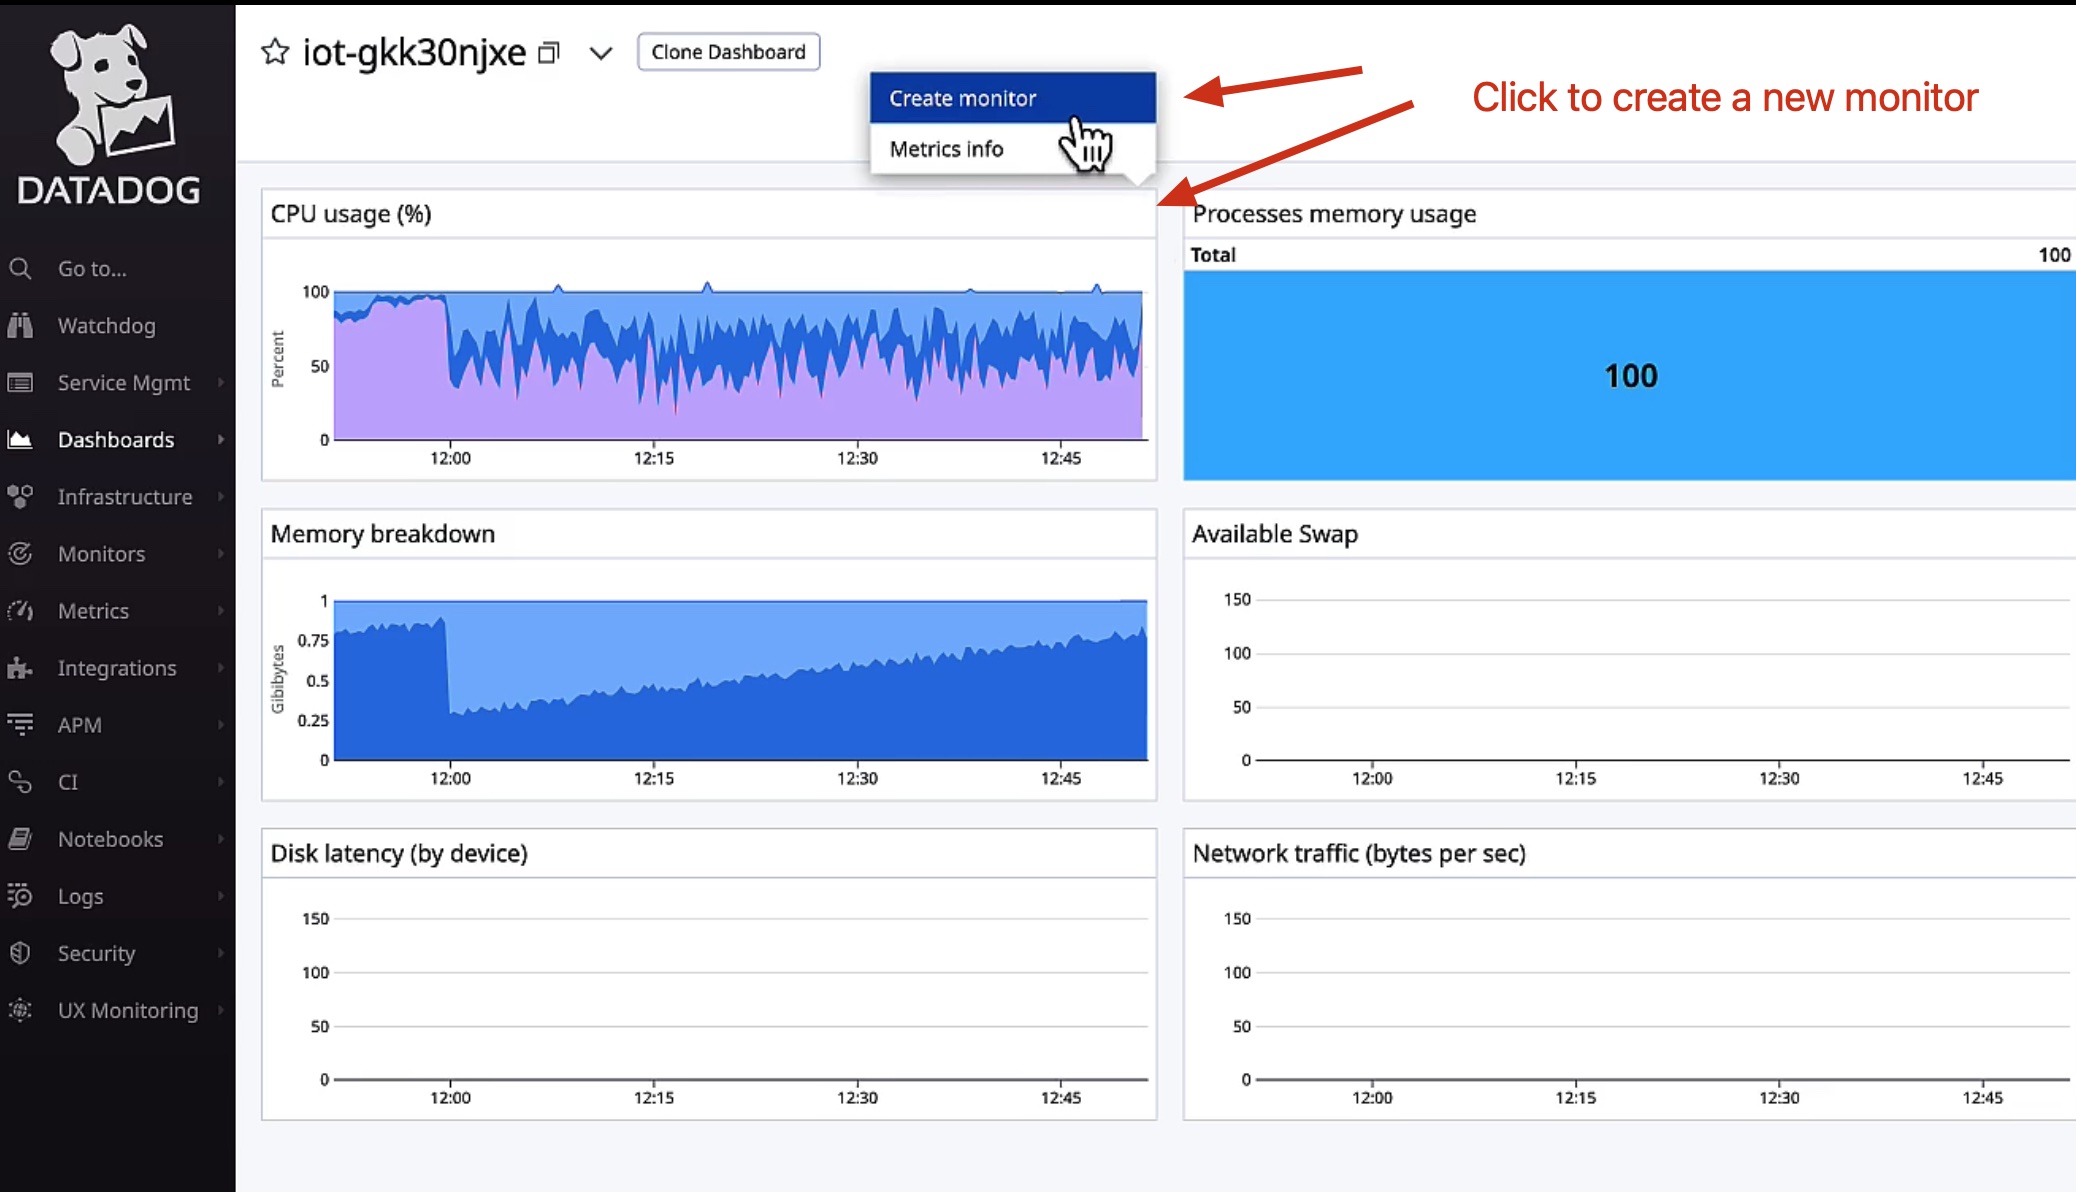Click the Infrastructure hexagons icon
This screenshot has width=2076, height=1192.
click(20, 497)
